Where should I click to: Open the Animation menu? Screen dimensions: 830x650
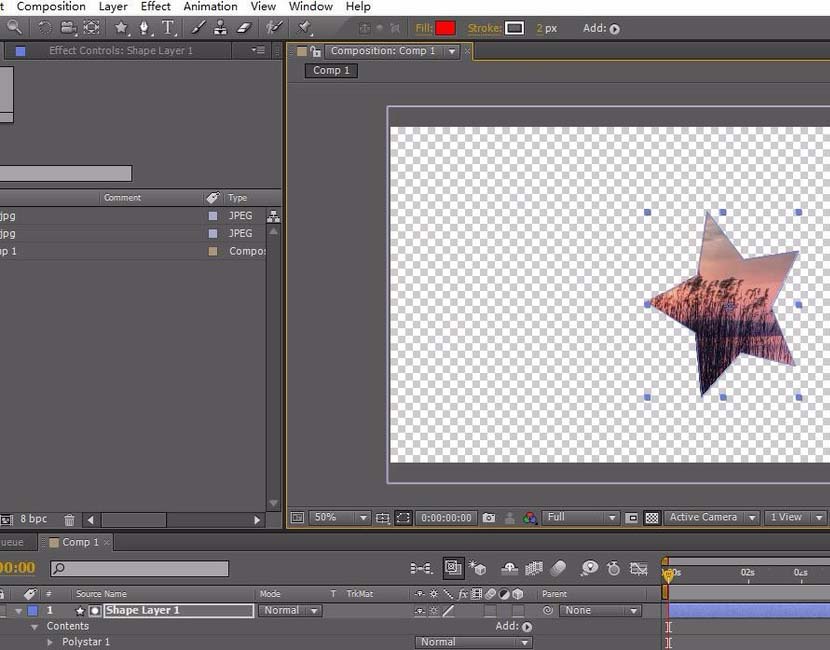click(x=210, y=6)
